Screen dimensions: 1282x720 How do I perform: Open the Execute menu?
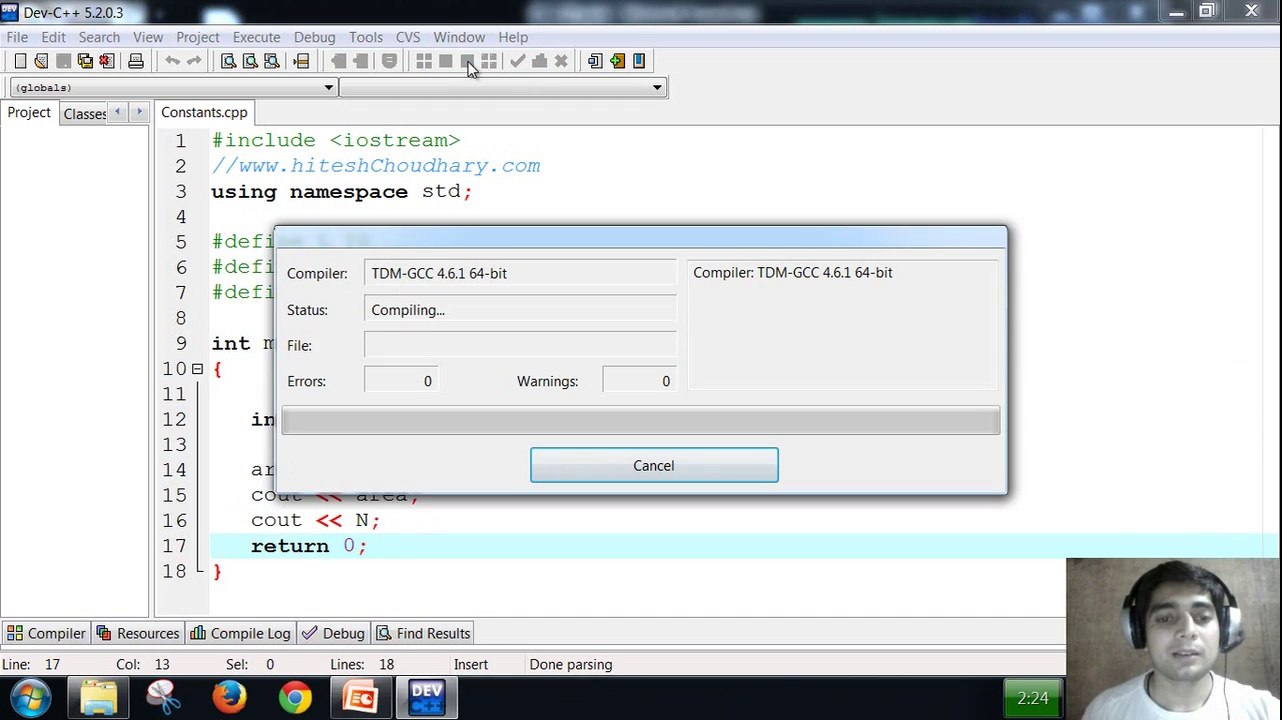pos(256,37)
